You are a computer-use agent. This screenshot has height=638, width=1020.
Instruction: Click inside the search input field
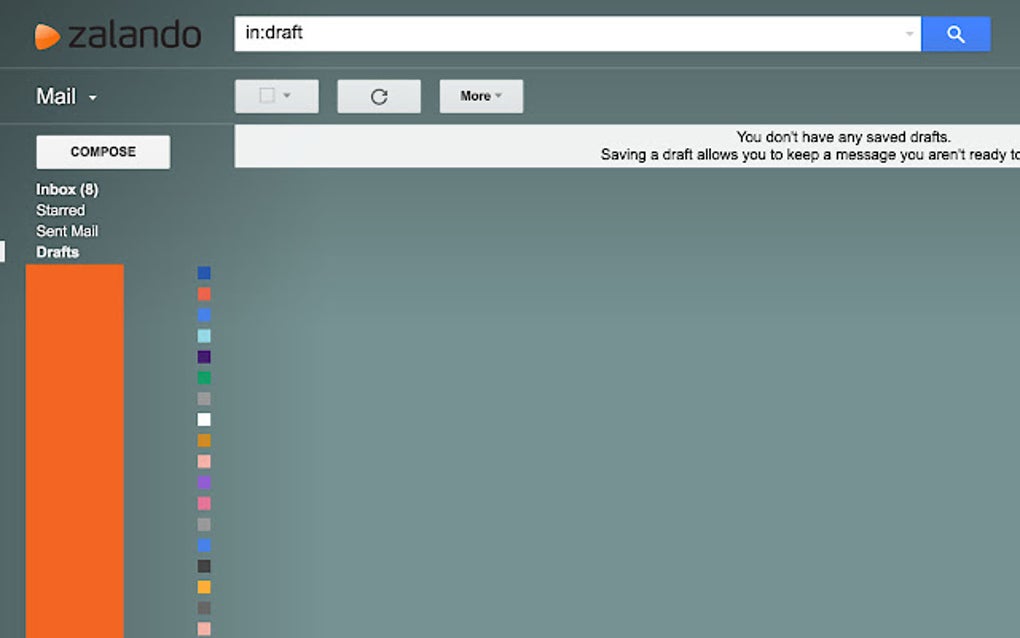pyautogui.click(x=500, y=33)
